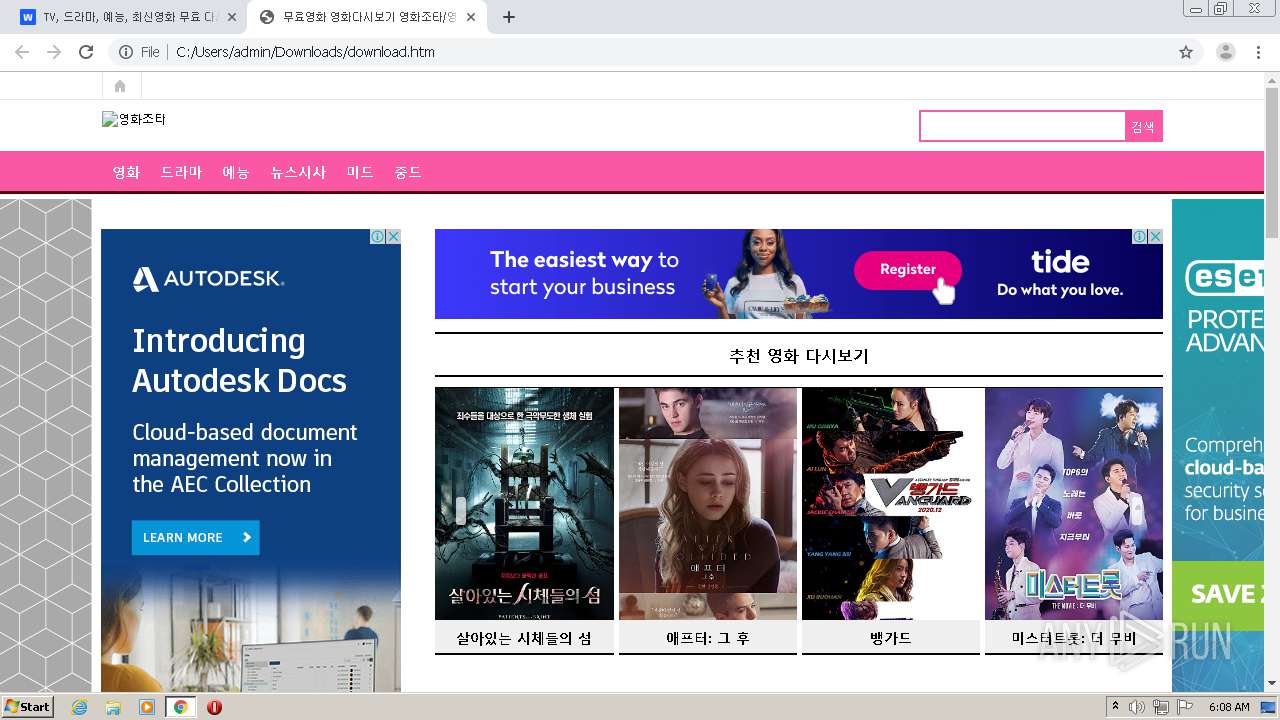1280x720 pixels.
Task: Click the tide logo in banner
Action: 1060,262
